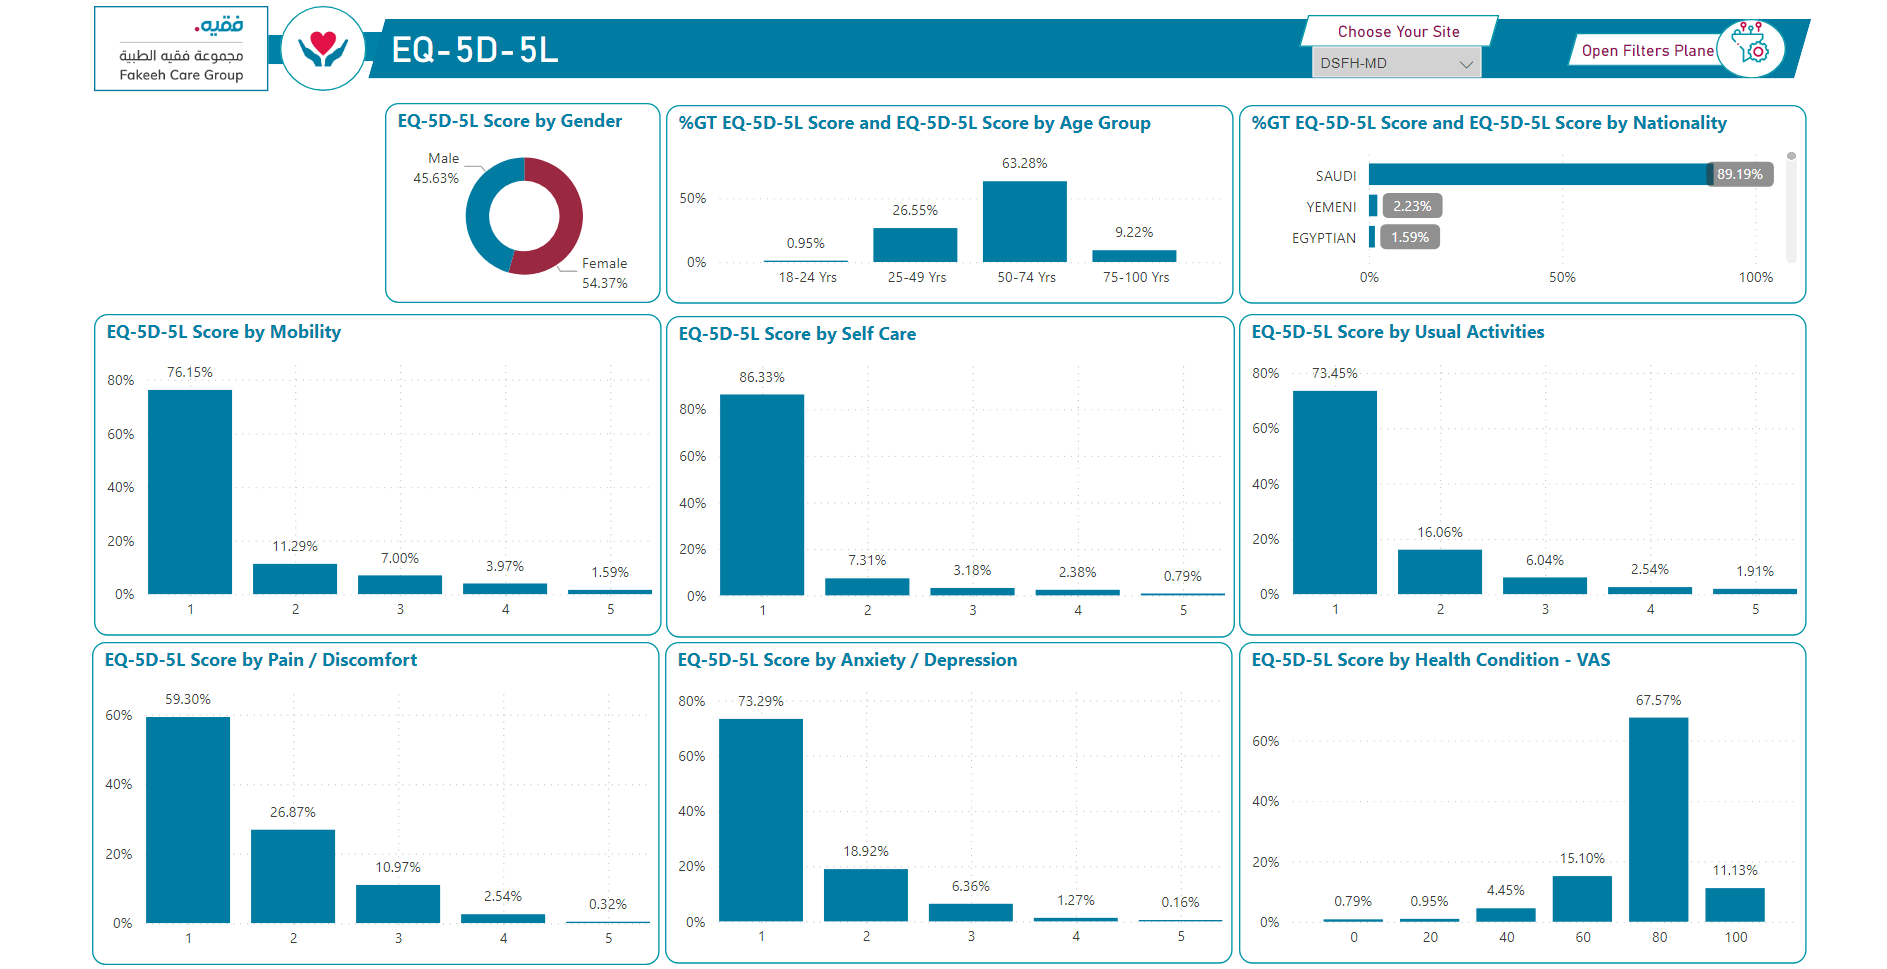Click the Open Filters Plane gear icon
The width and height of the screenshot is (1887, 969).
1751,47
